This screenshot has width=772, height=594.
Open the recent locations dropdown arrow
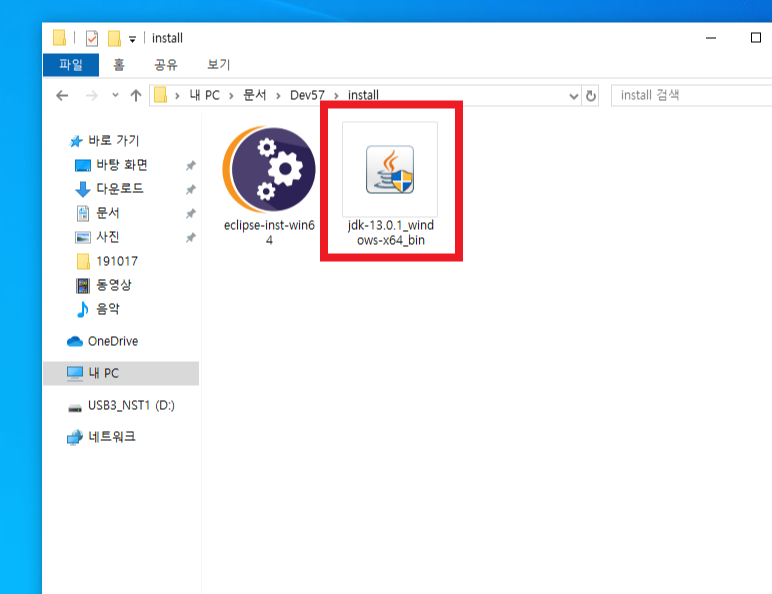pos(115,95)
